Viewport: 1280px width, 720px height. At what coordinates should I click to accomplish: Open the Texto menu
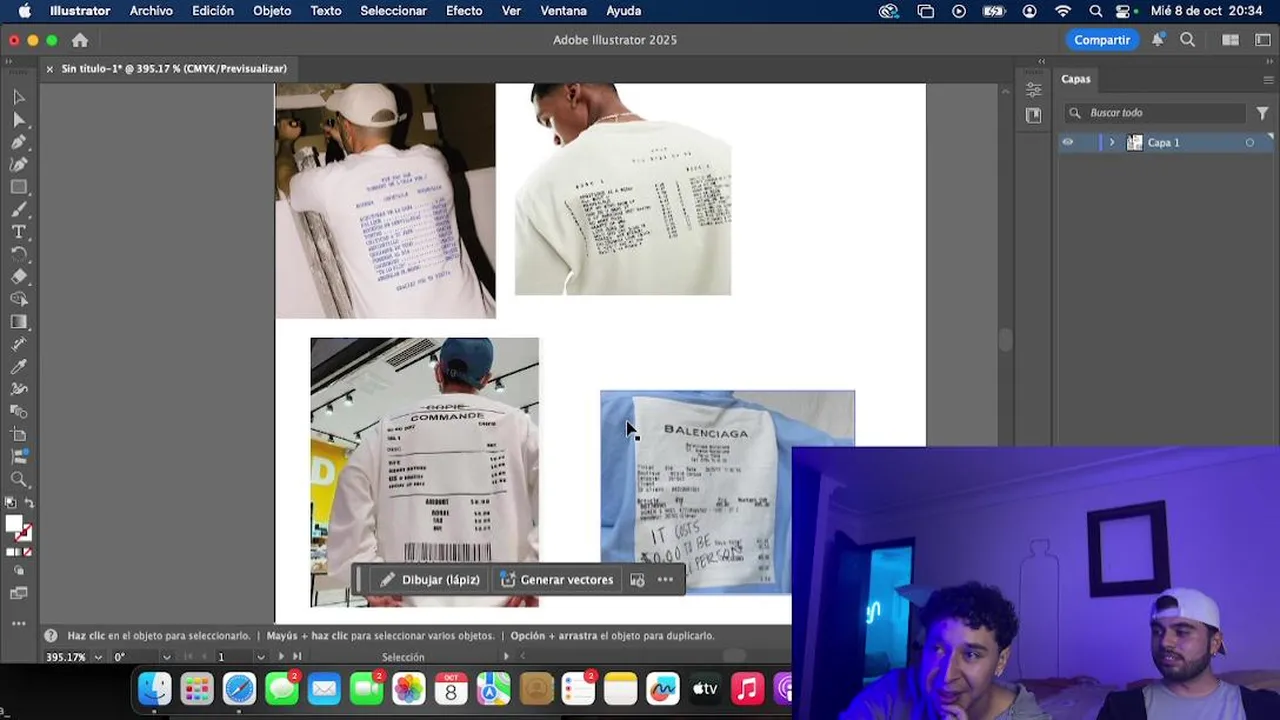coord(326,11)
